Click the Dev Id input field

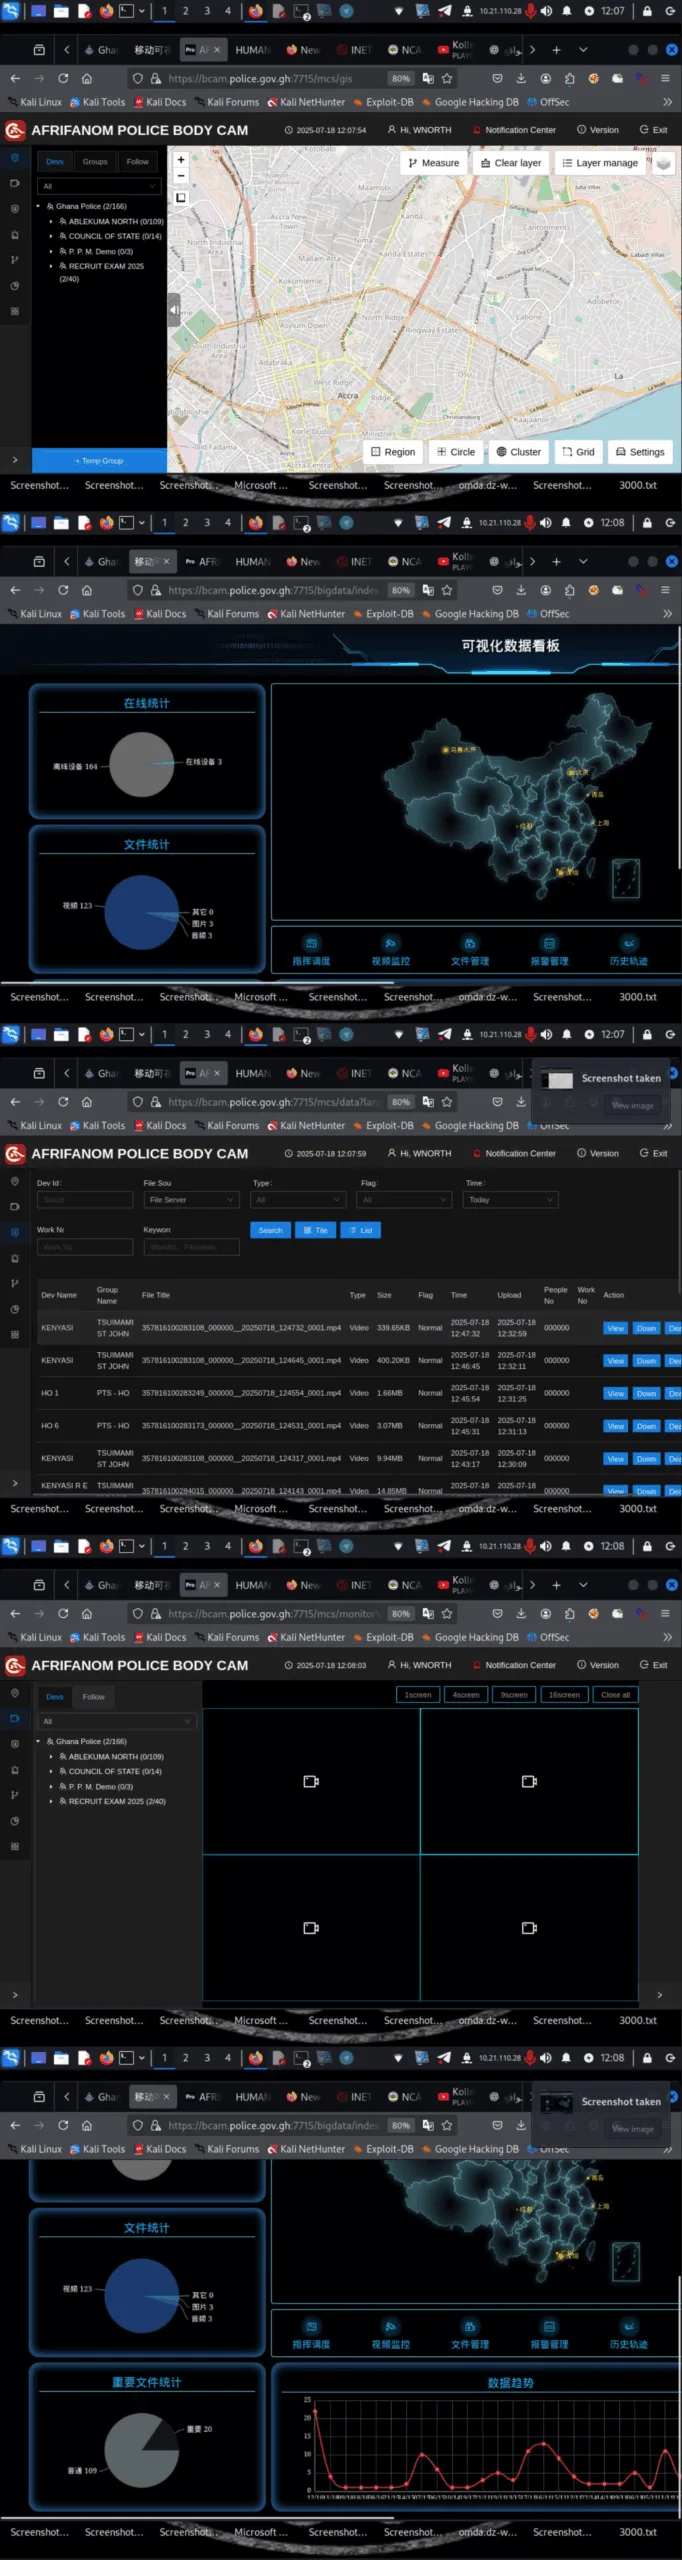tap(85, 1200)
